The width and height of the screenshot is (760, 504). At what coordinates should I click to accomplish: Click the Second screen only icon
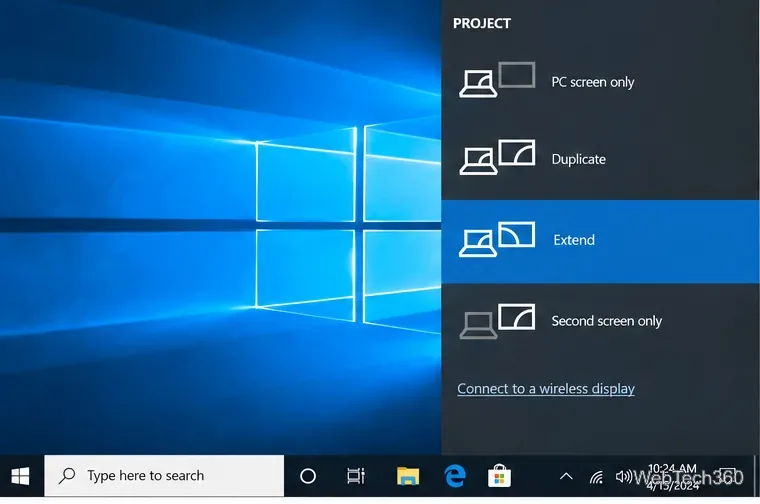coord(497,321)
